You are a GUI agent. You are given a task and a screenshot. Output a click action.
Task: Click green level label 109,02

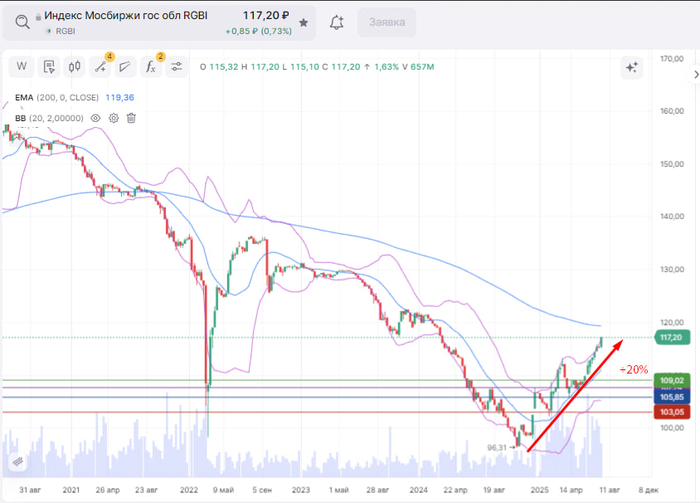672,381
